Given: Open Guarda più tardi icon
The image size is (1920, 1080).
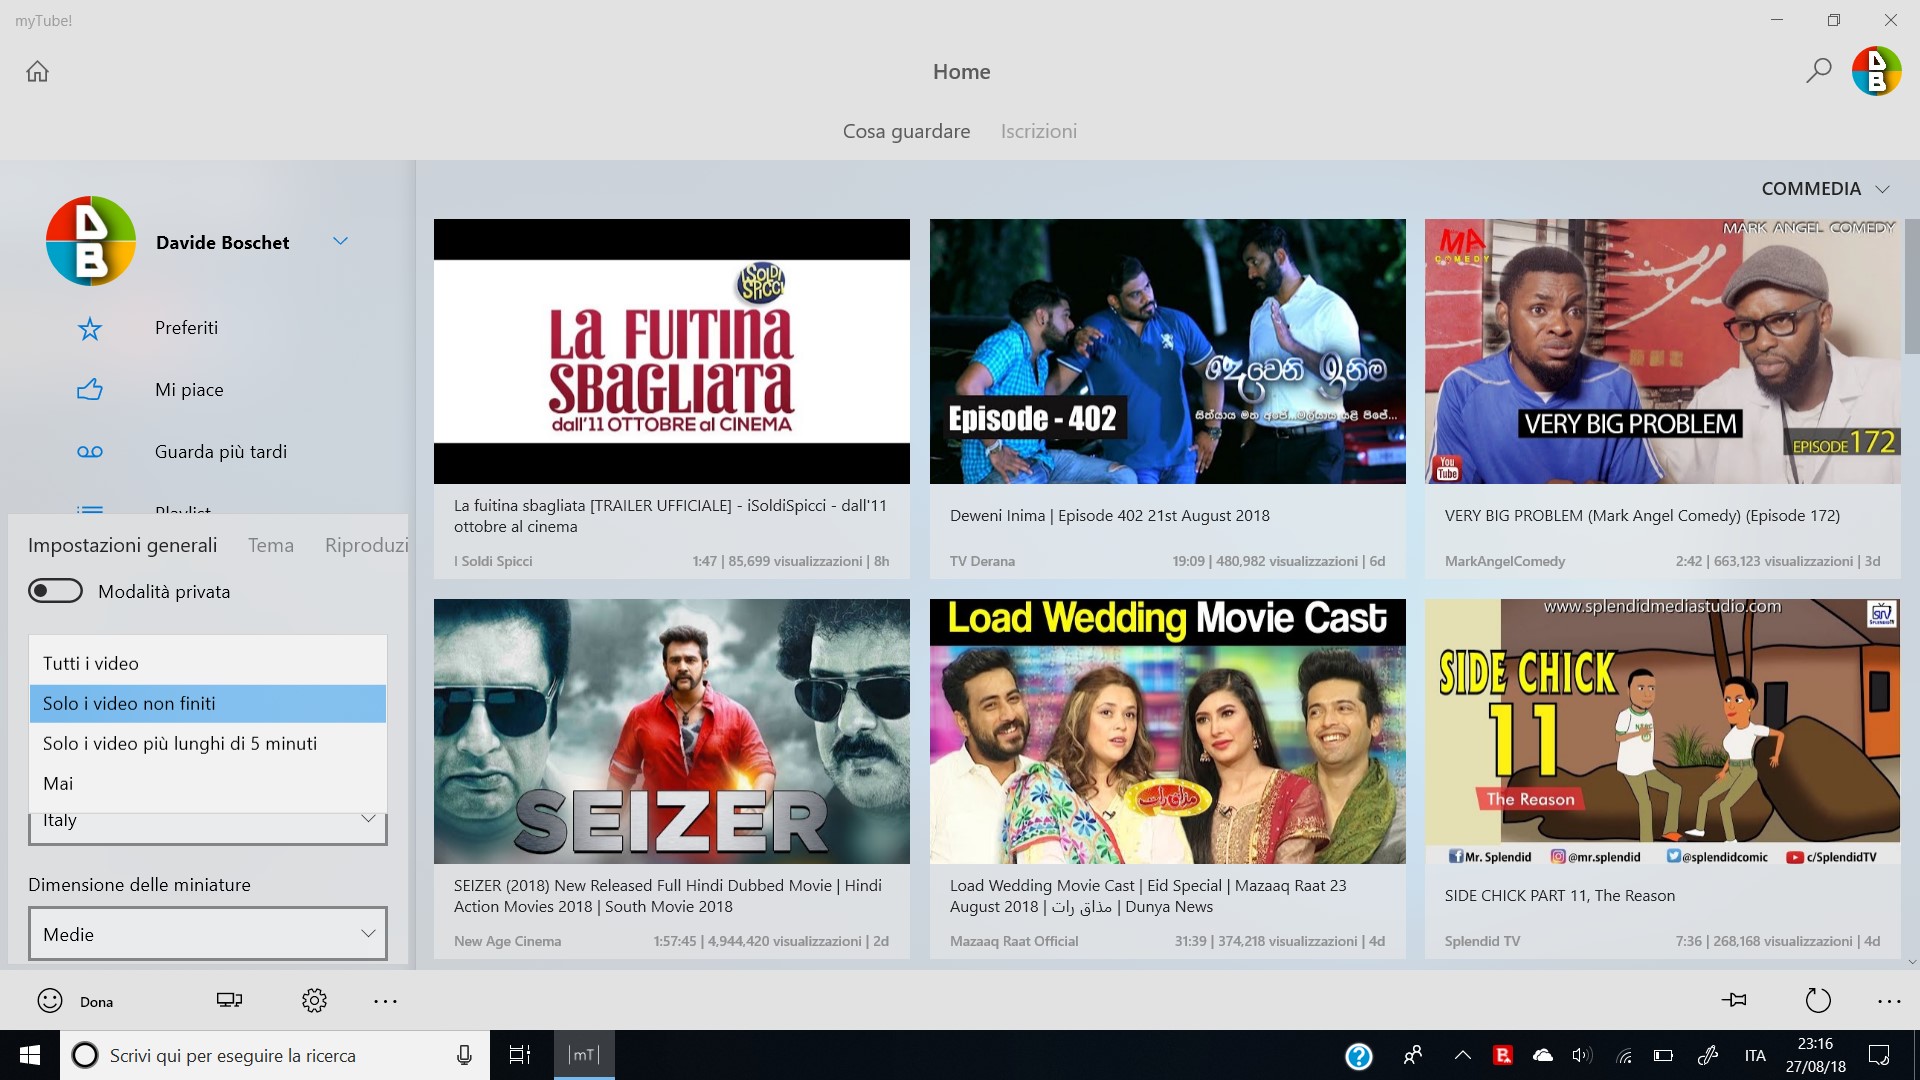Looking at the screenshot, I should (90, 452).
